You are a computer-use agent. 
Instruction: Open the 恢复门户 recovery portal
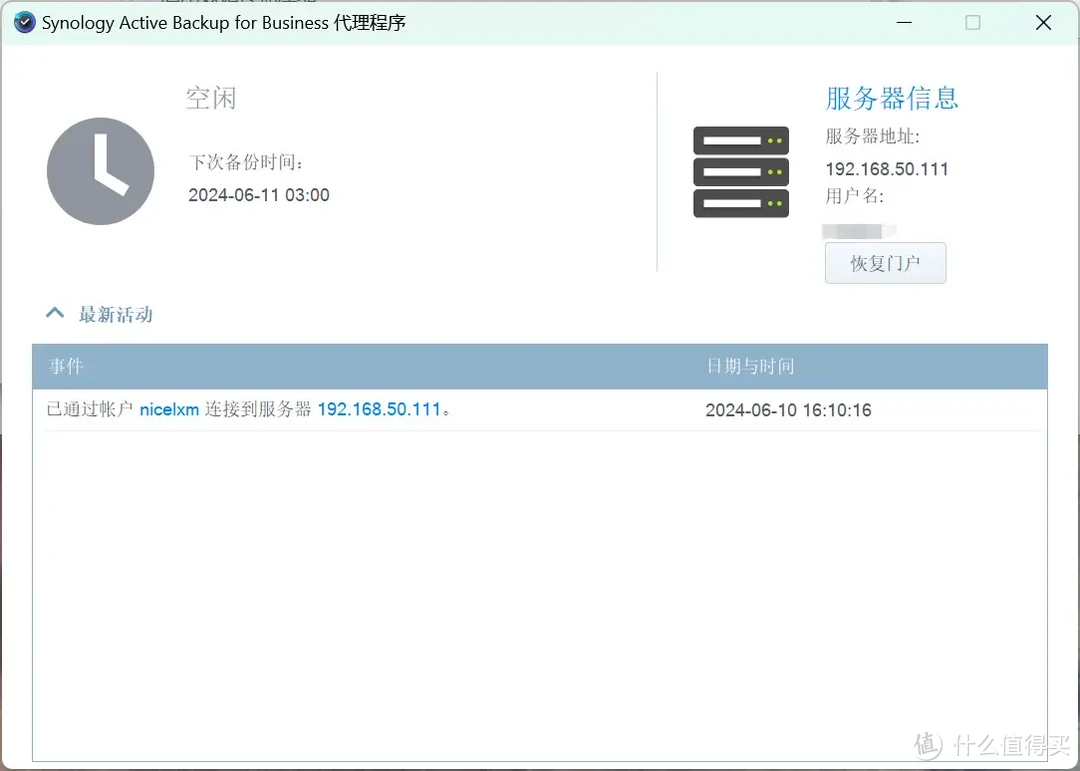coord(884,262)
